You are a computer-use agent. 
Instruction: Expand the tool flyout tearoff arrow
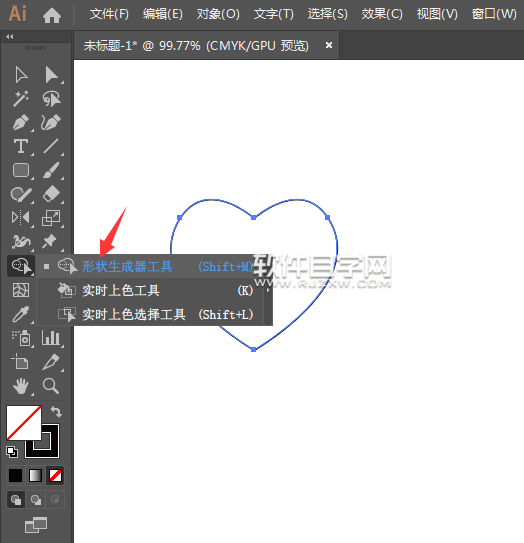268,290
